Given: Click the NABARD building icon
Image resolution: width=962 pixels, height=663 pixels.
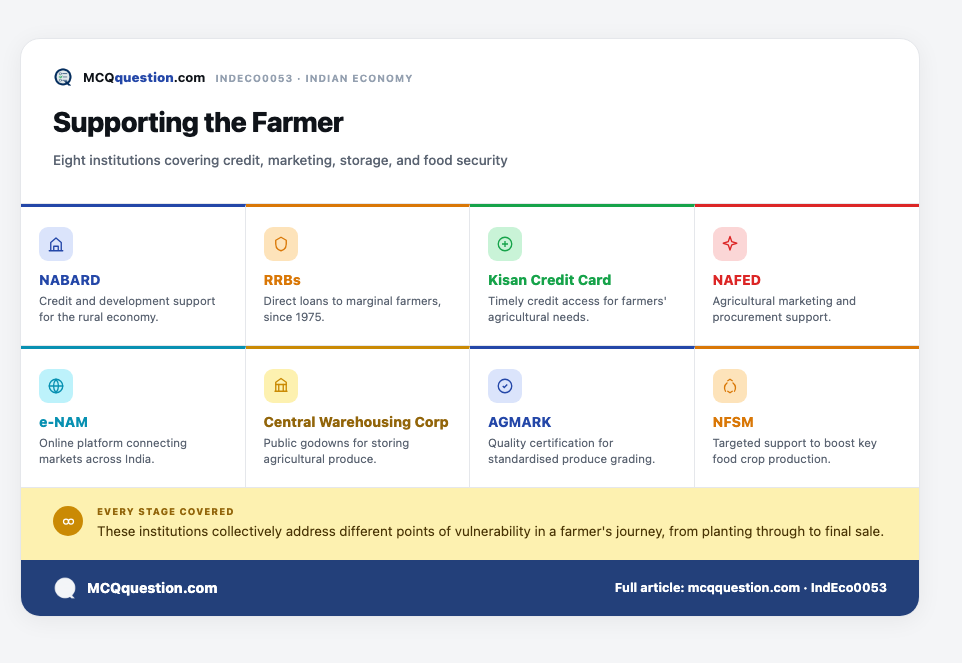Looking at the screenshot, I should (56, 244).
